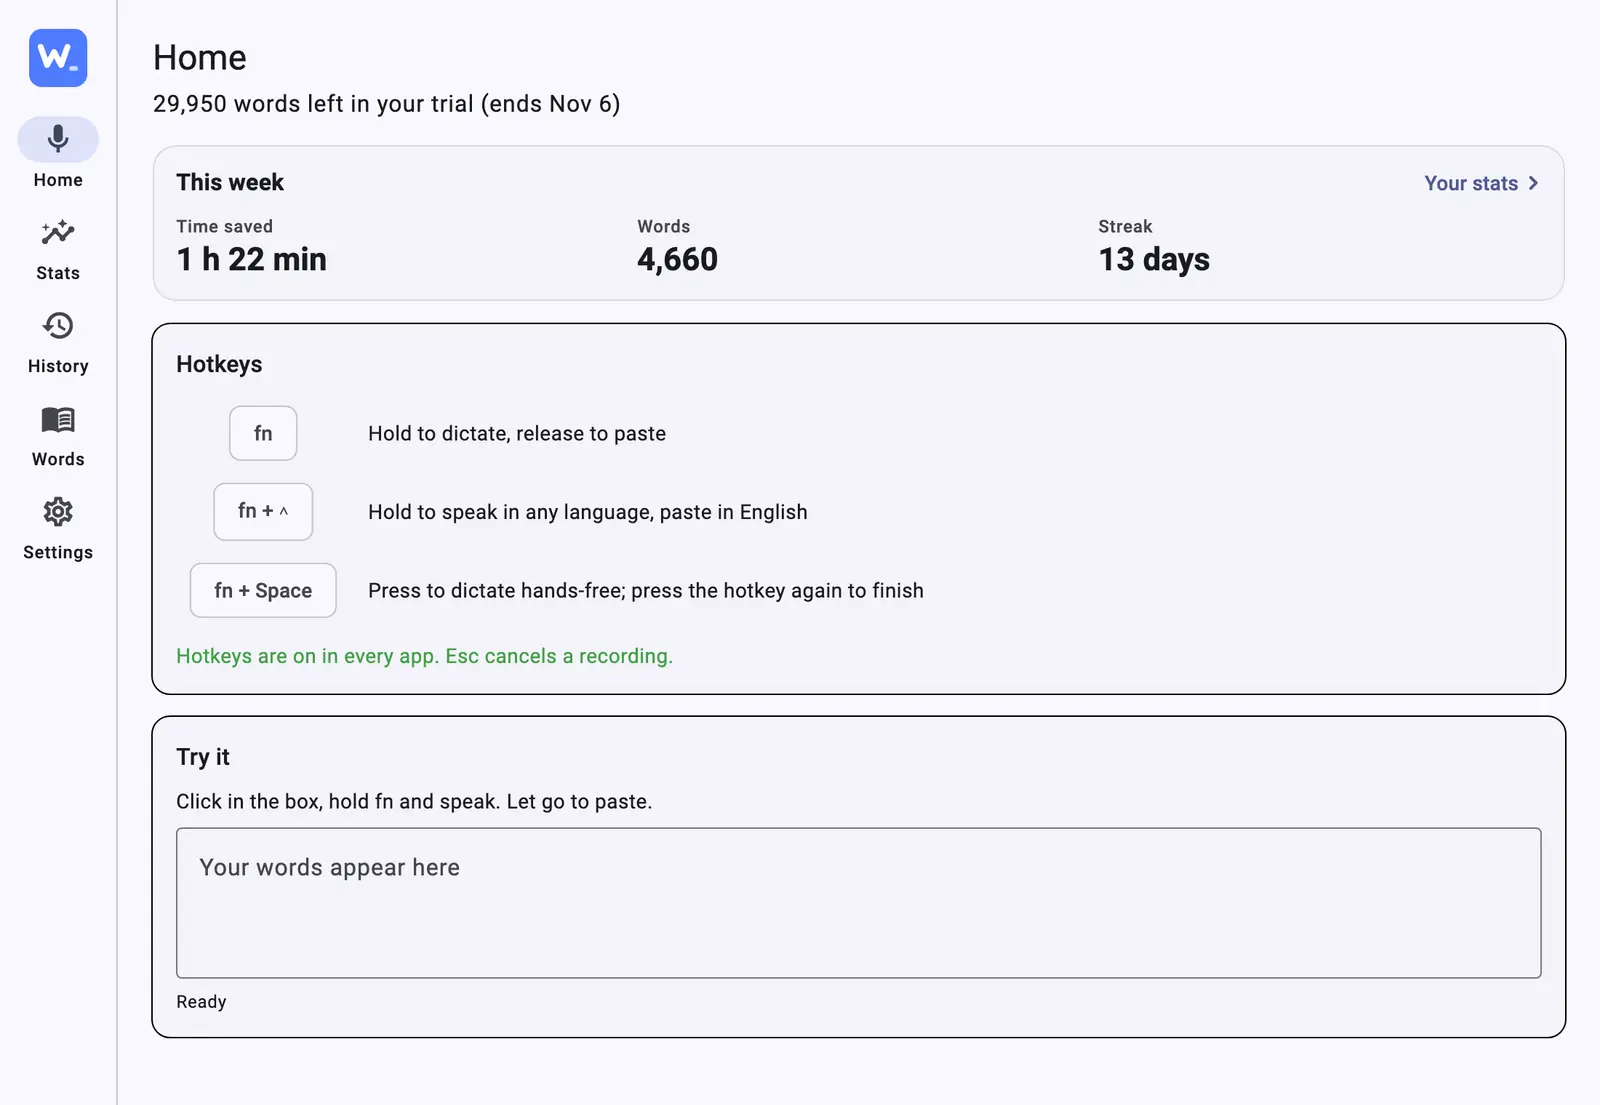
Task: Click the fn + caret hotkey button
Action: point(263,511)
